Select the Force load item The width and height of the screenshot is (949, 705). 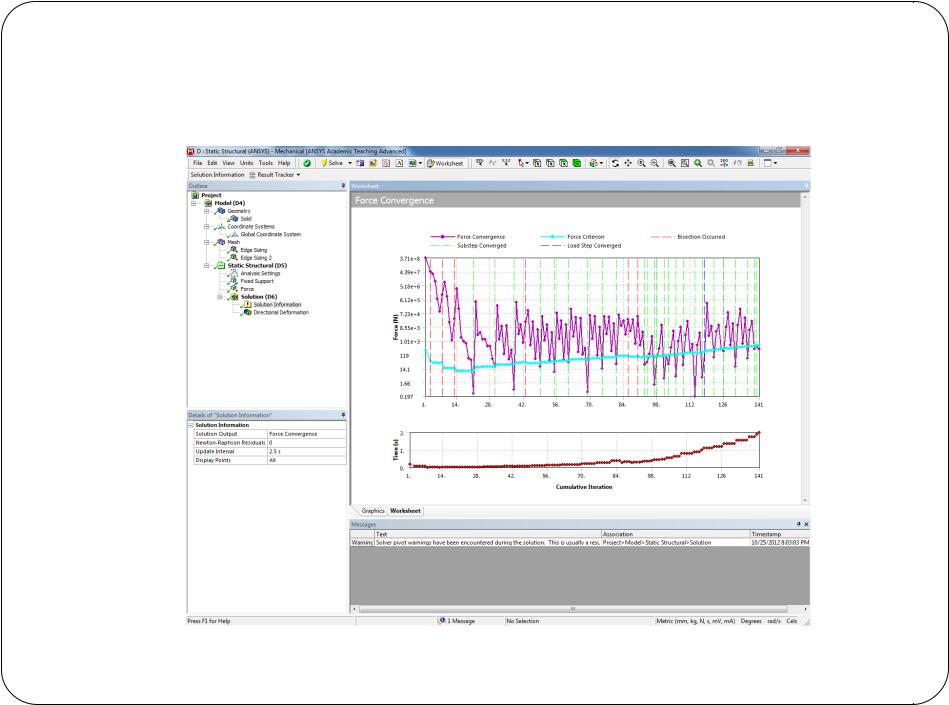(x=247, y=289)
